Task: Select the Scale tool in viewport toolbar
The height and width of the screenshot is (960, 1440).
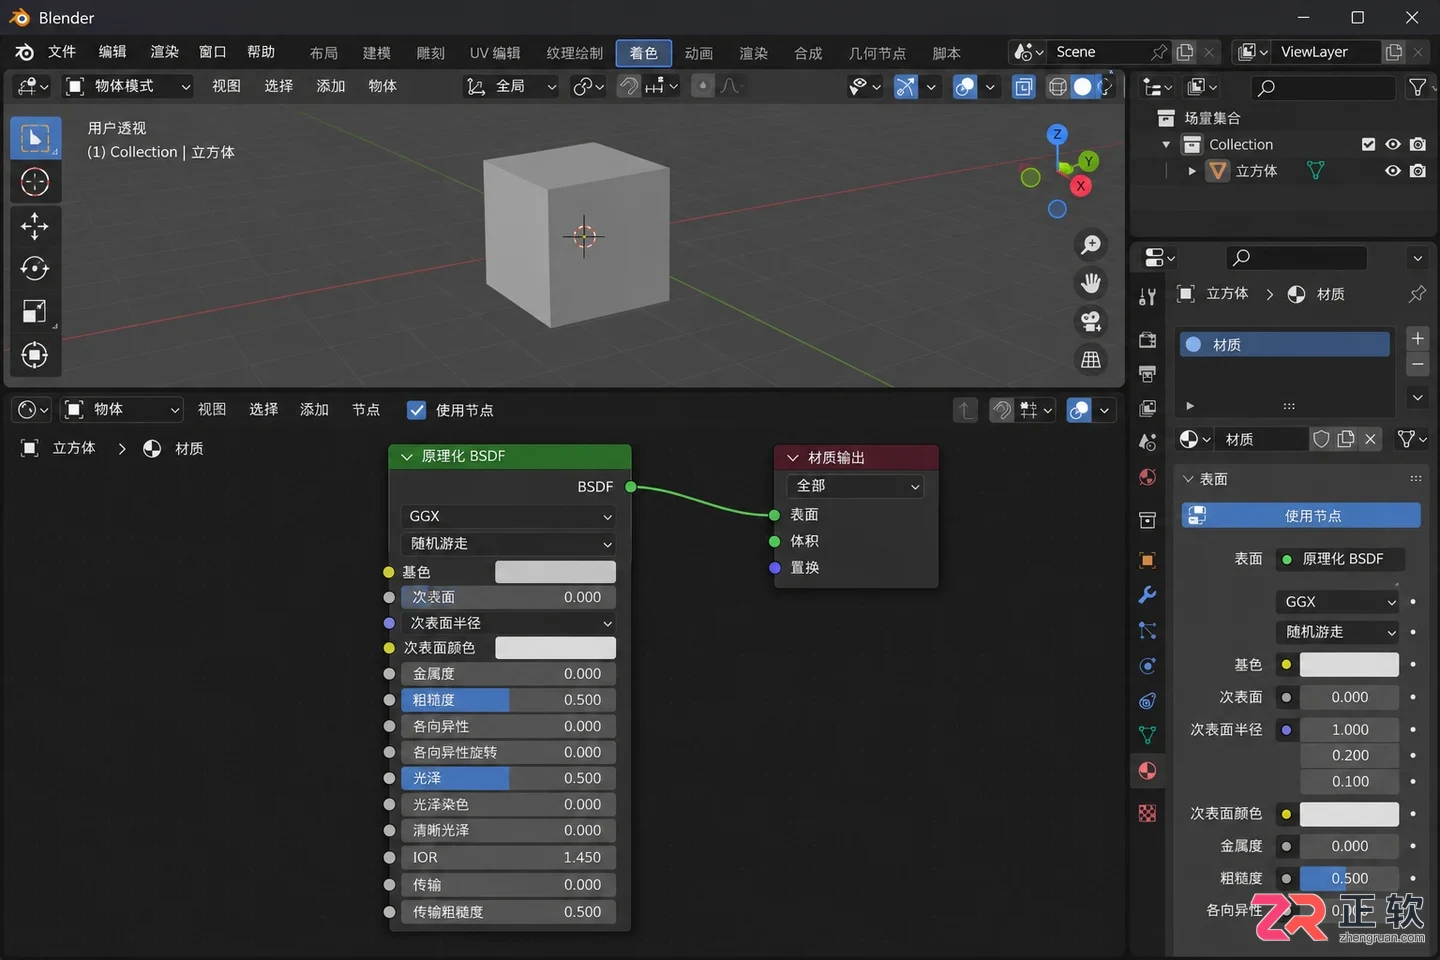Action: pyautogui.click(x=35, y=312)
